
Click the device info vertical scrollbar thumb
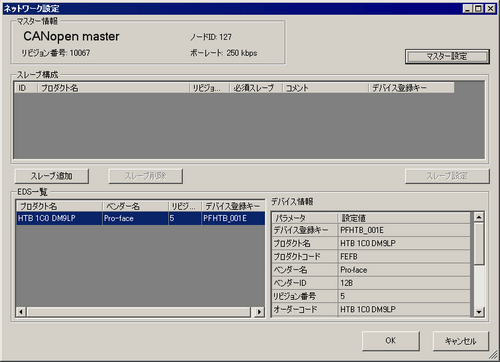(479, 244)
